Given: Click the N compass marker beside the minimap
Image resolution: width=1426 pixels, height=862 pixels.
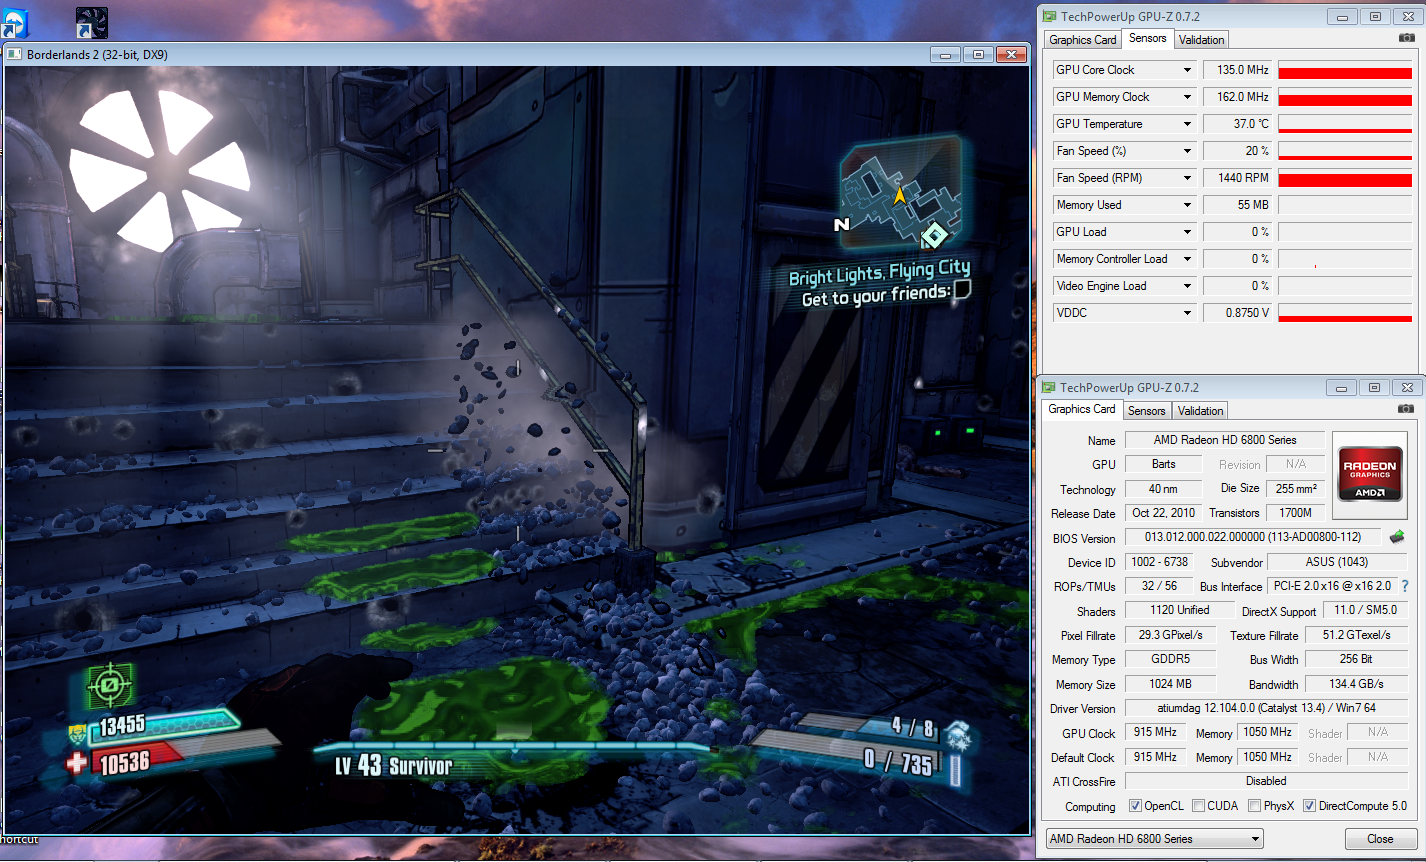Looking at the screenshot, I should (842, 225).
